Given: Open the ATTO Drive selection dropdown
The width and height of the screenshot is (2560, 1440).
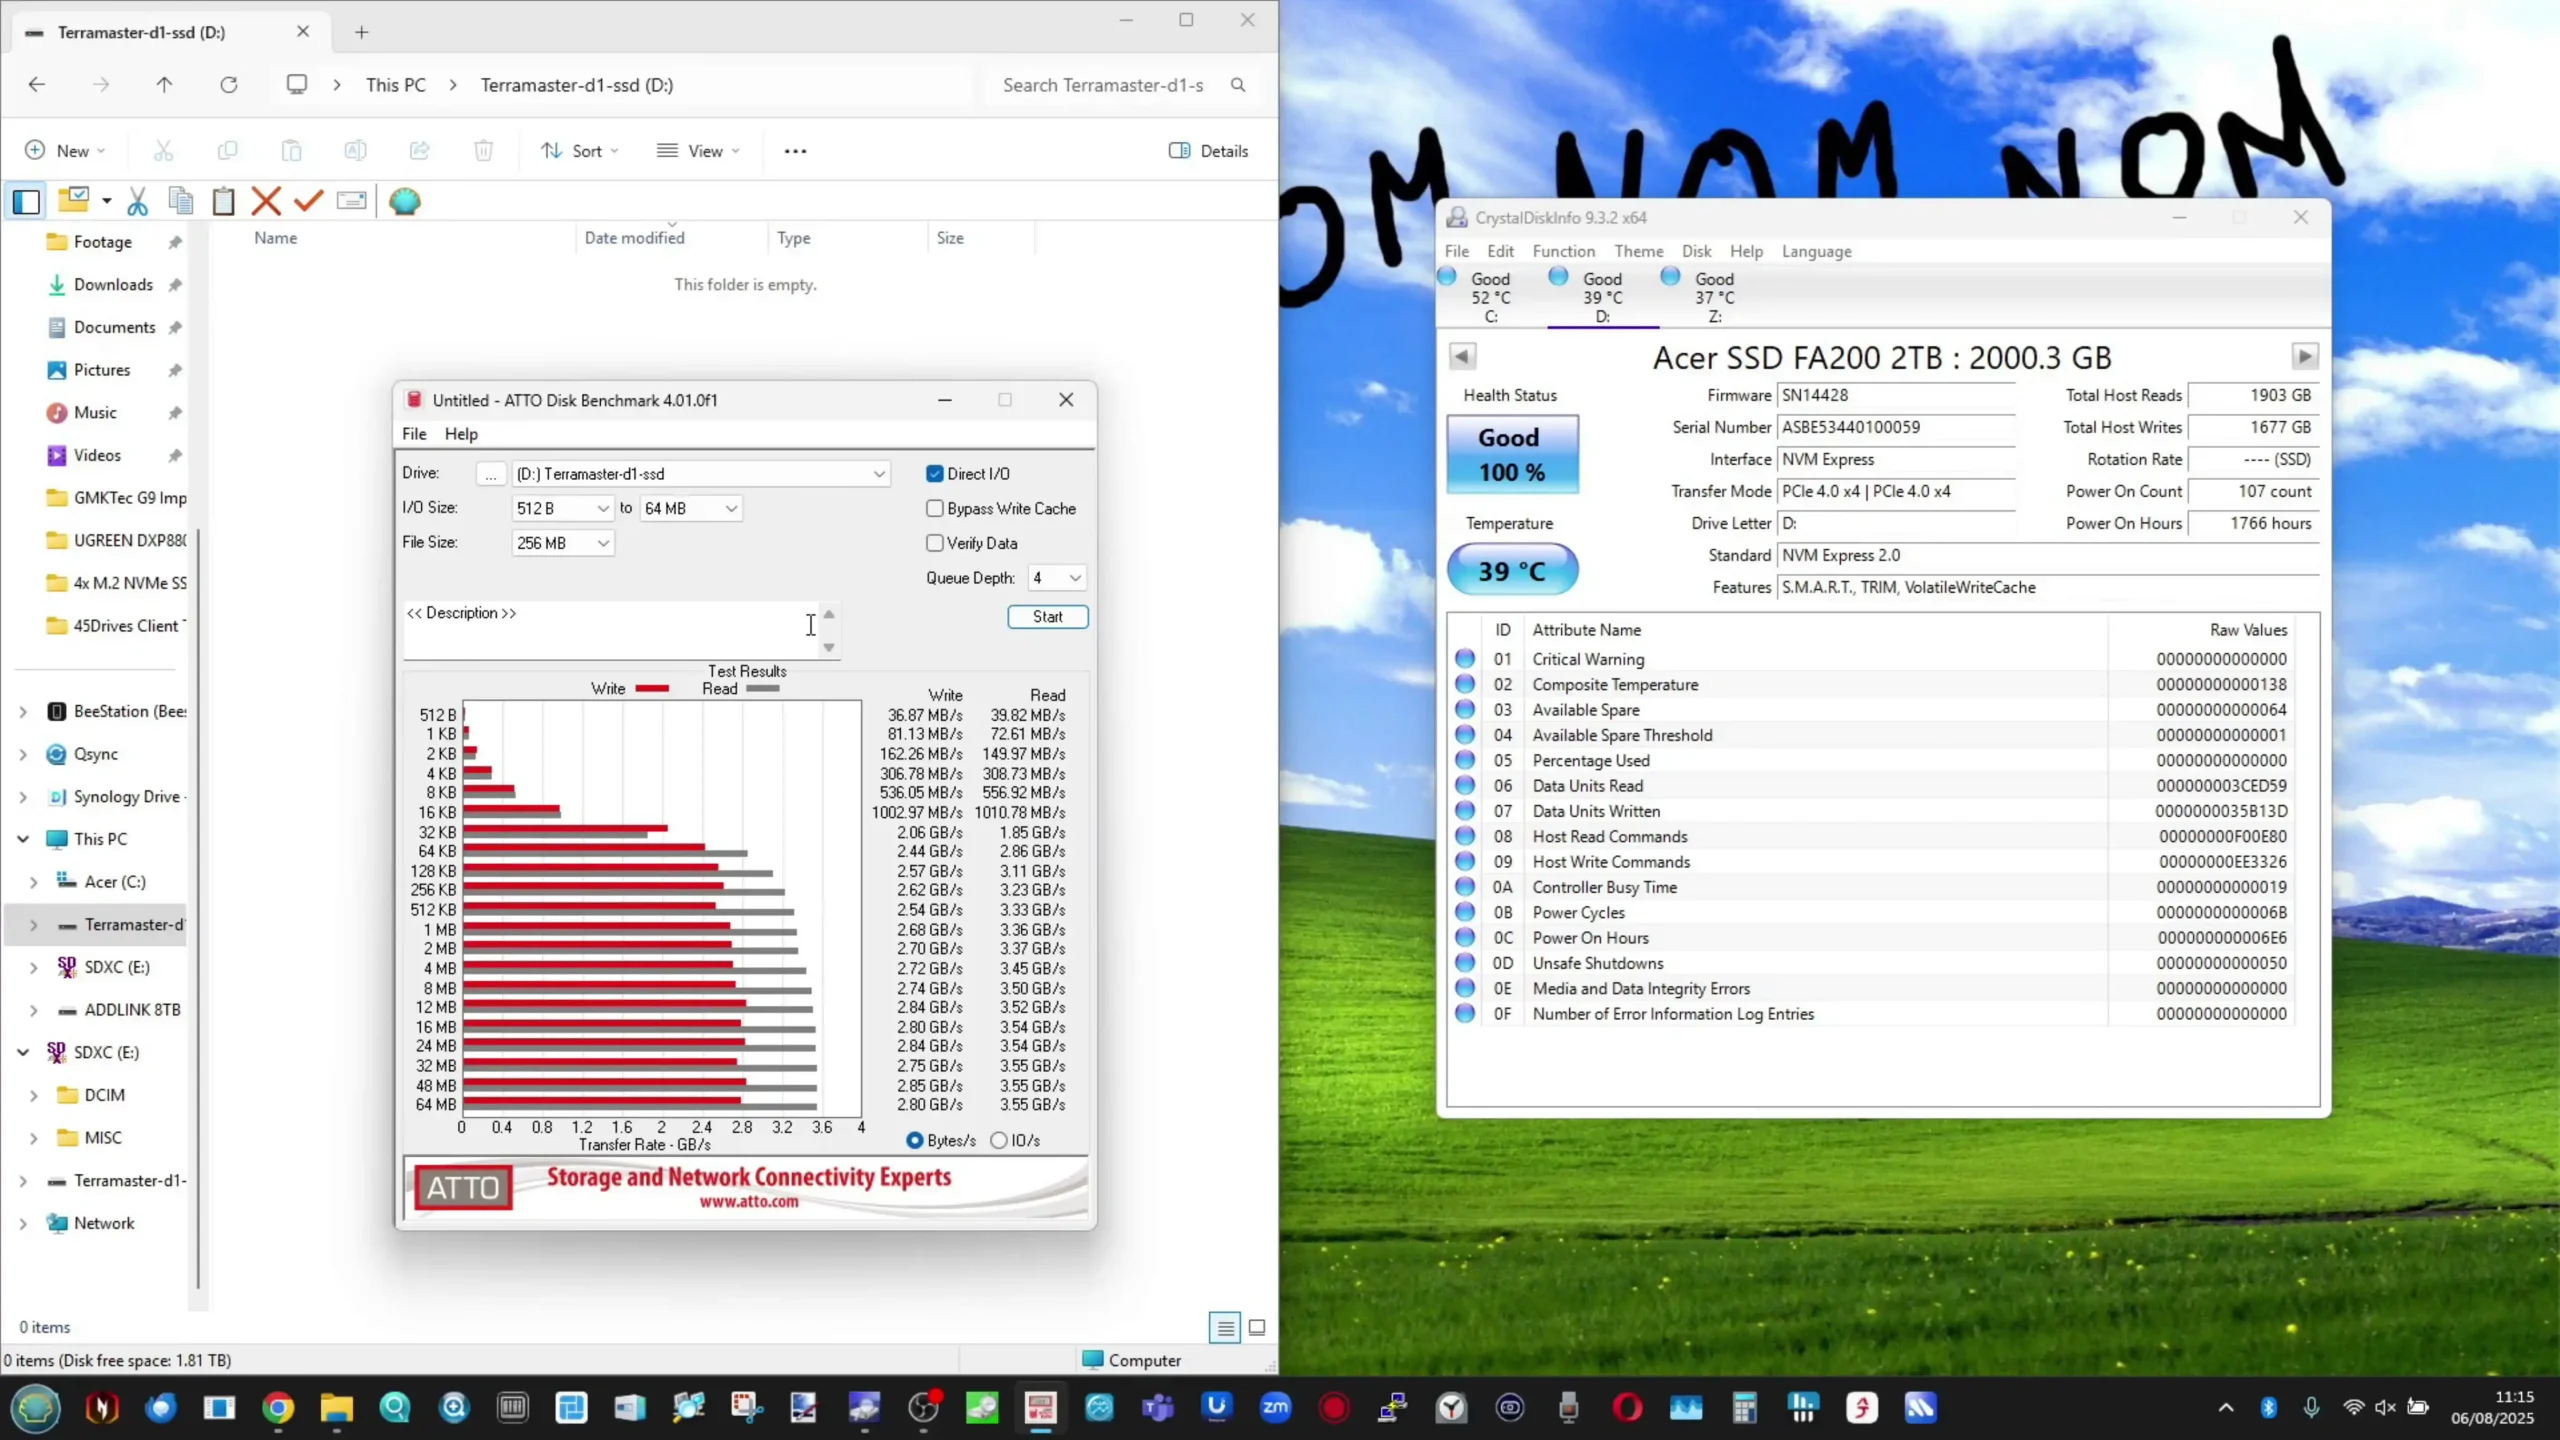Looking at the screenshot, I should [701, 474].
